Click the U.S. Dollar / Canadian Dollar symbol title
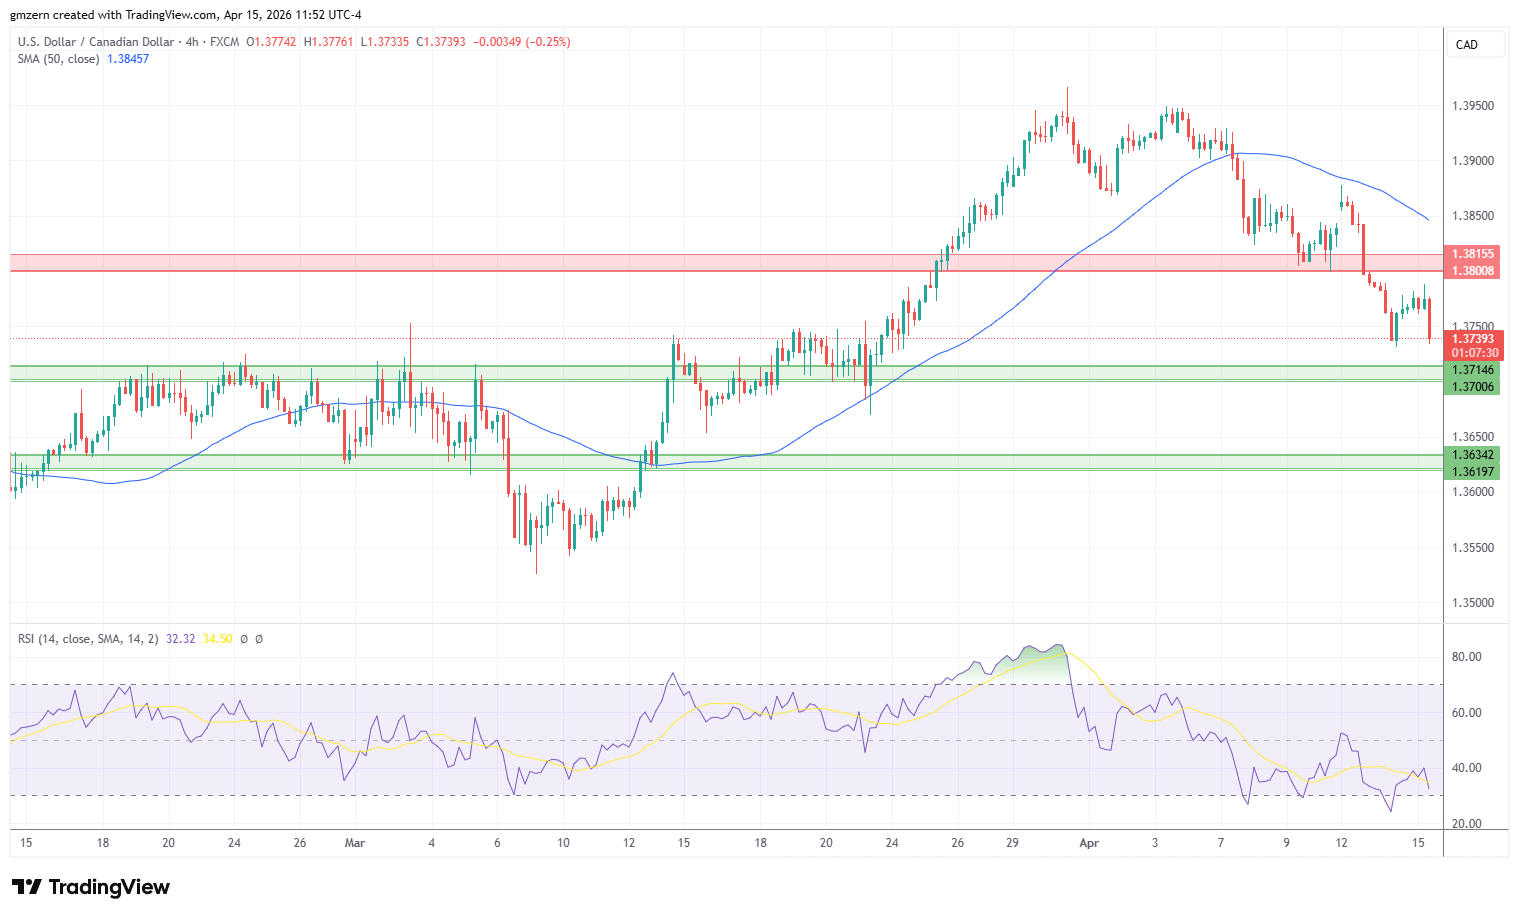 [94, 42]
